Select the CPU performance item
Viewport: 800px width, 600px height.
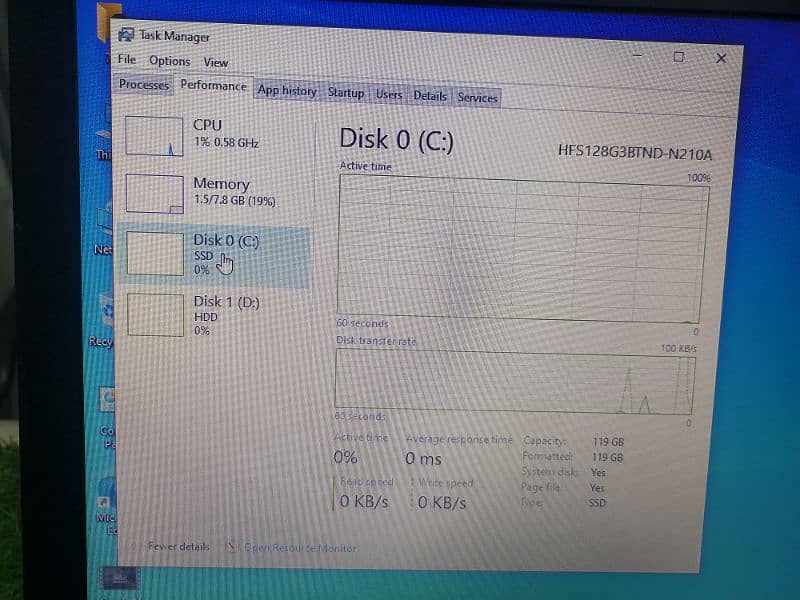pyautogui.click(x=214, y=135)
